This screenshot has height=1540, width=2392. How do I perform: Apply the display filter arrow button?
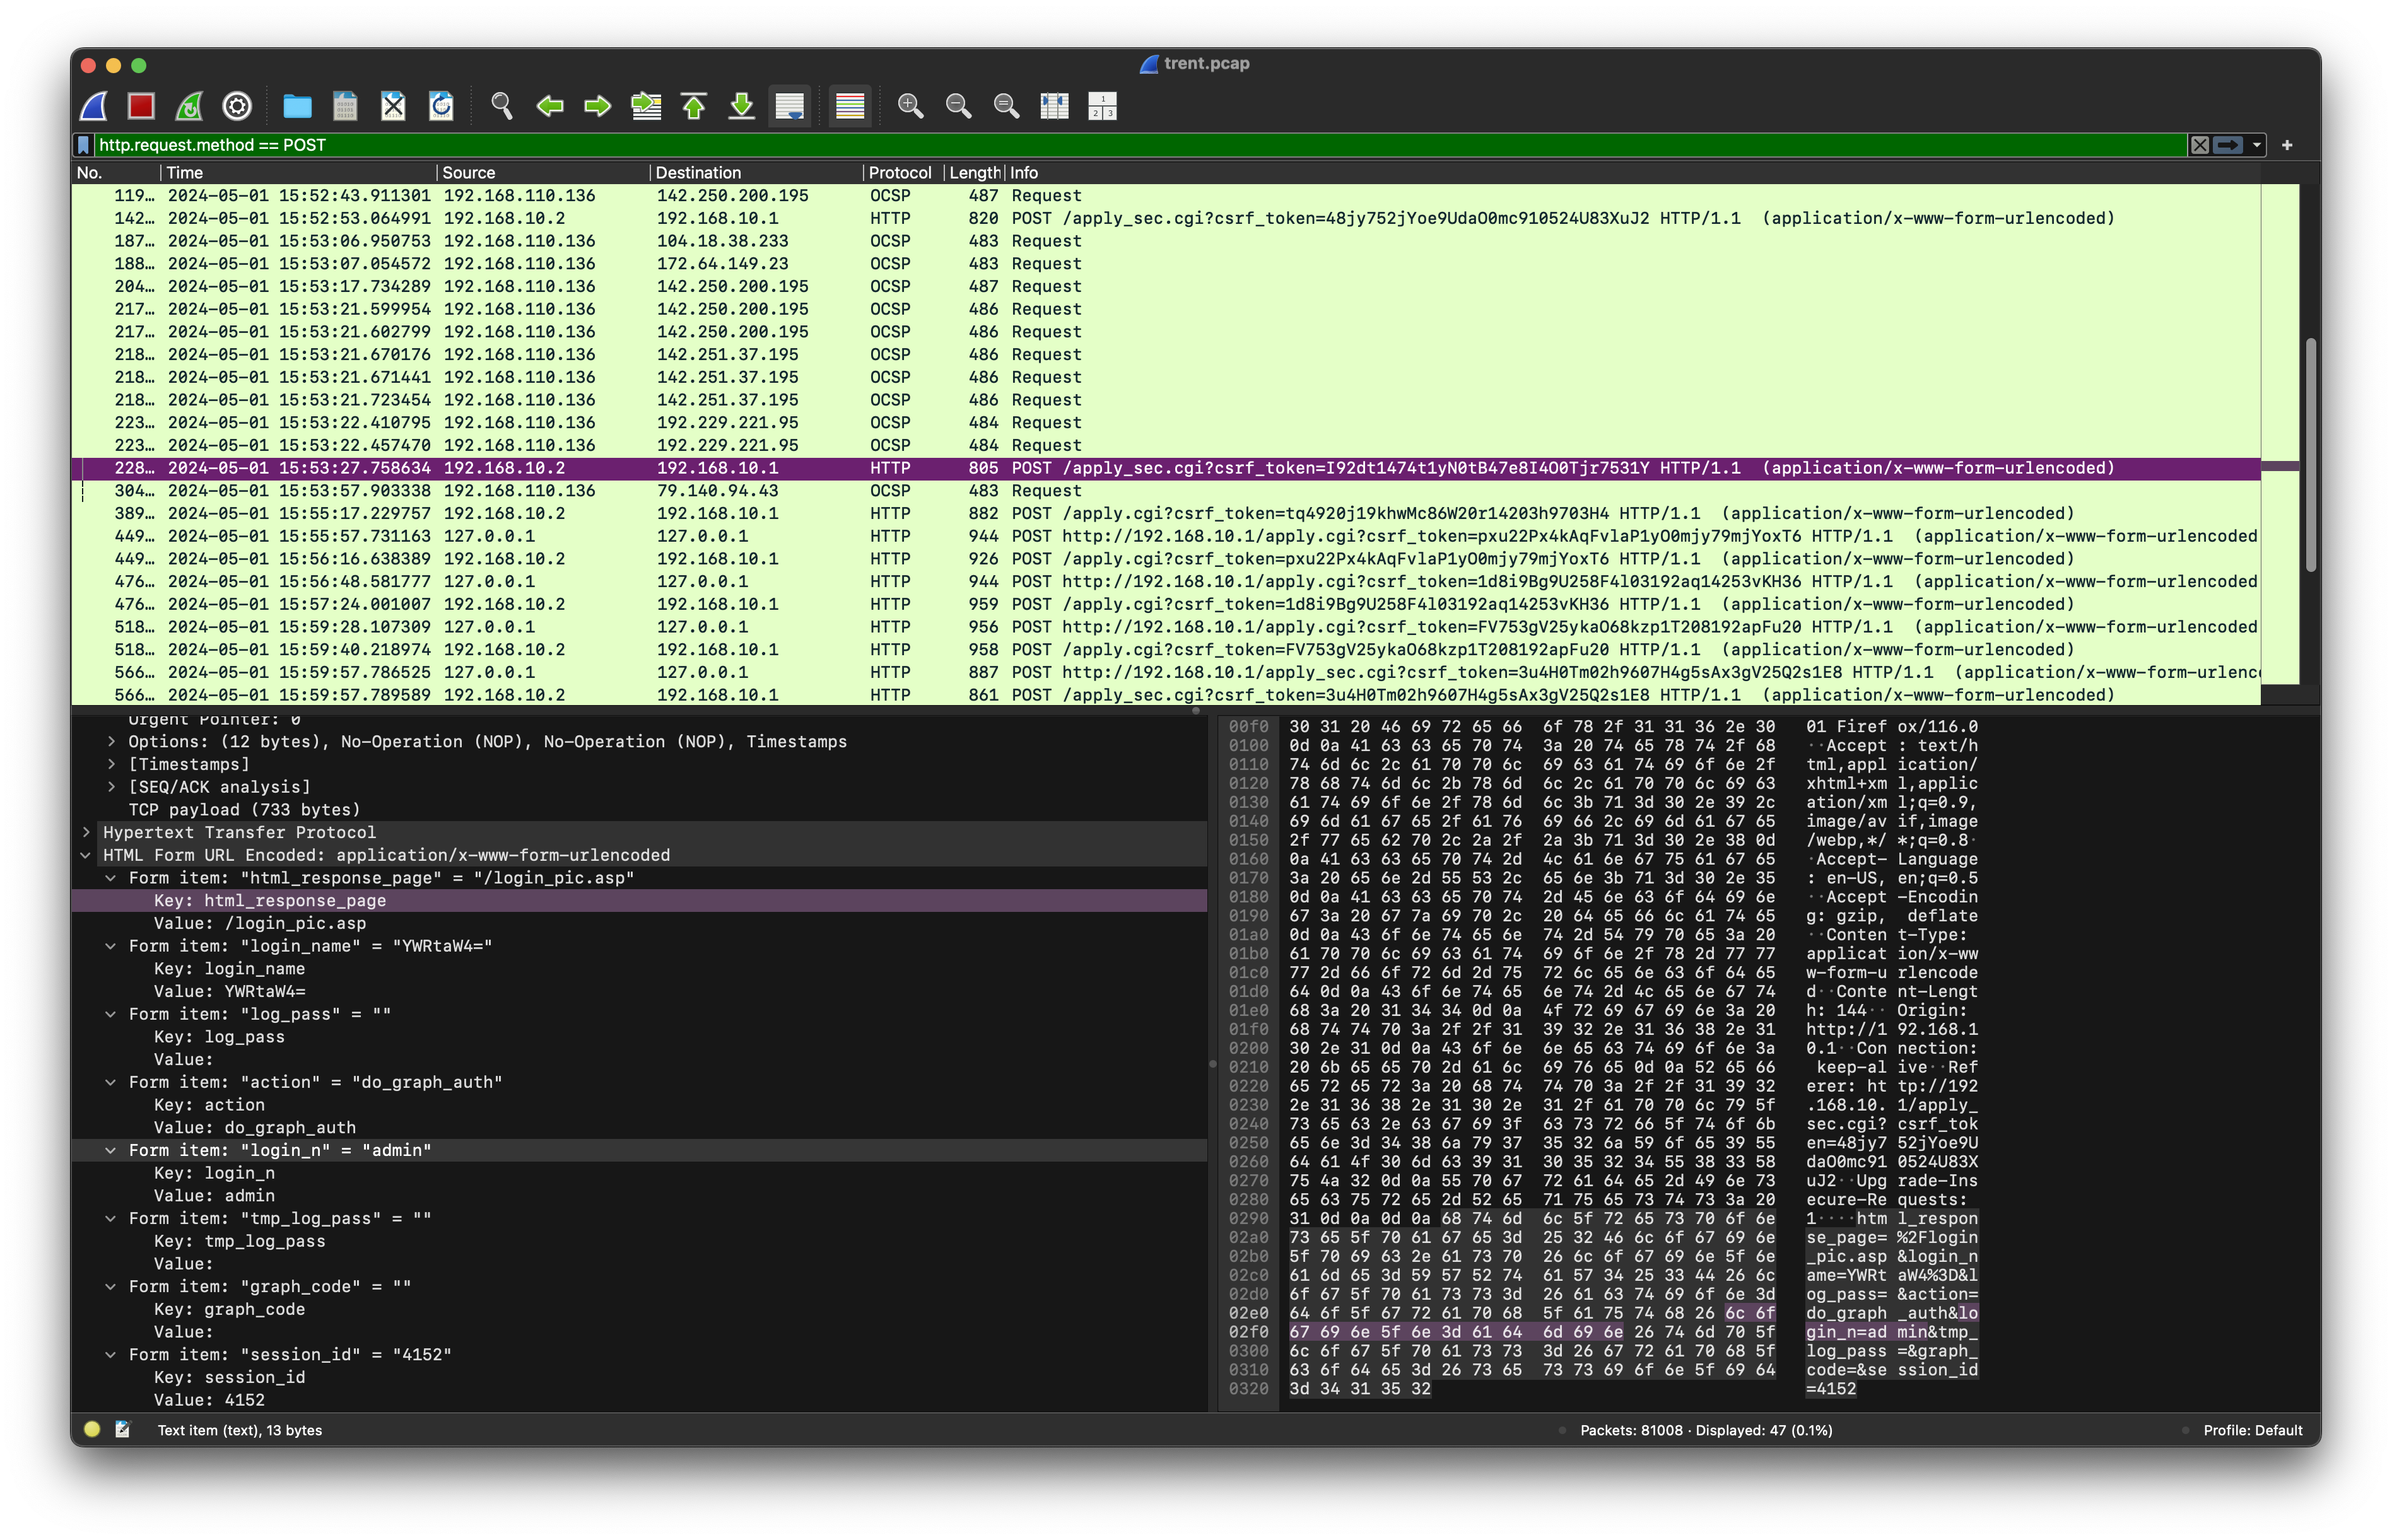2228,145
